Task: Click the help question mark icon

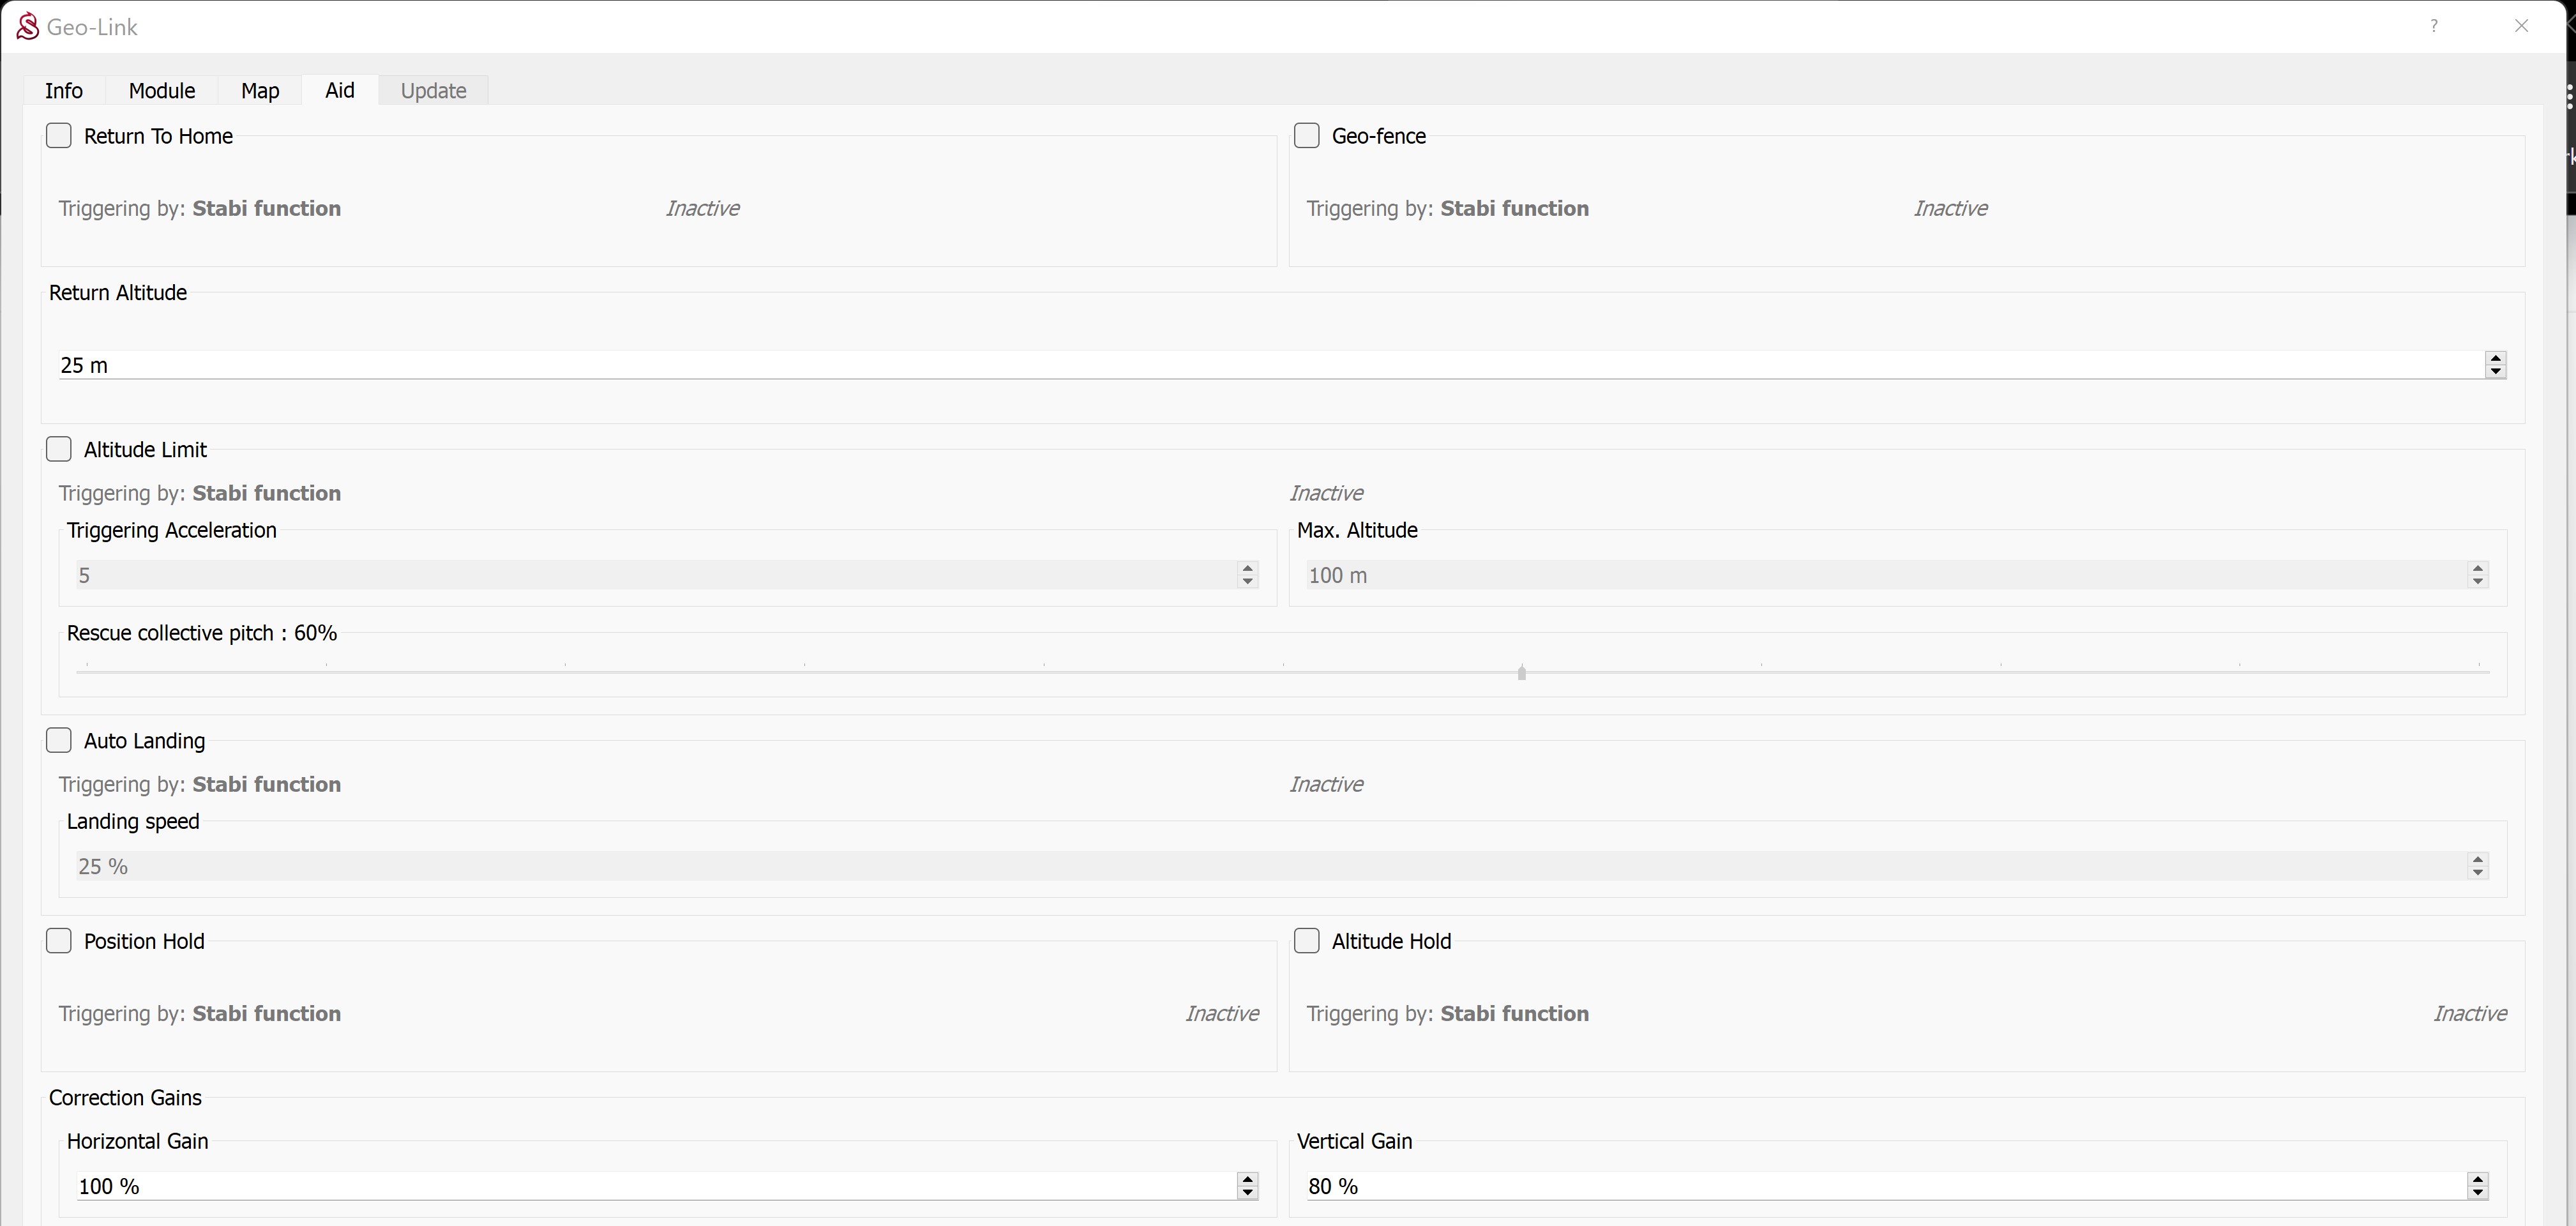Action: coord(2434,26)
